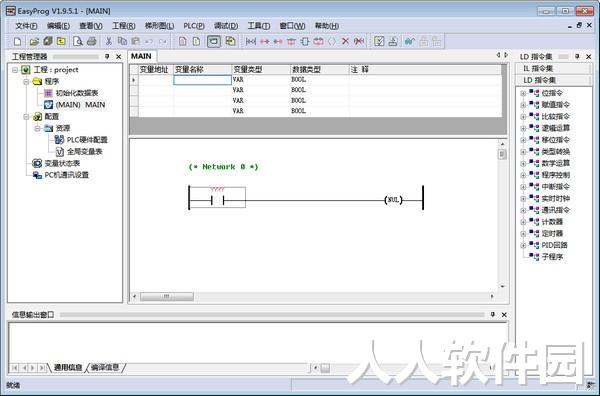Cut selection with the scissors icon
Screen dimensions: 600x396
point(109,41)
